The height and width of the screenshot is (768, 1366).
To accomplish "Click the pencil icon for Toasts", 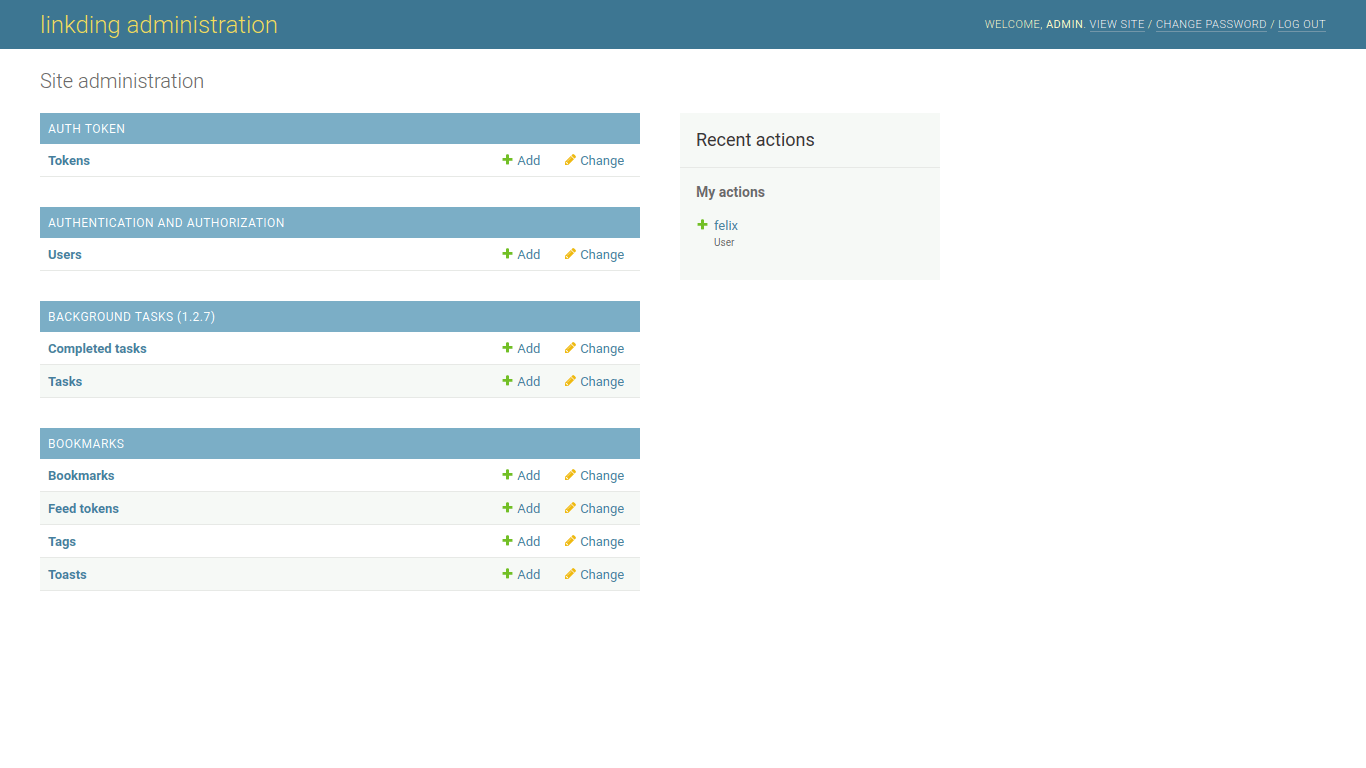I will (x=570, y=574).
